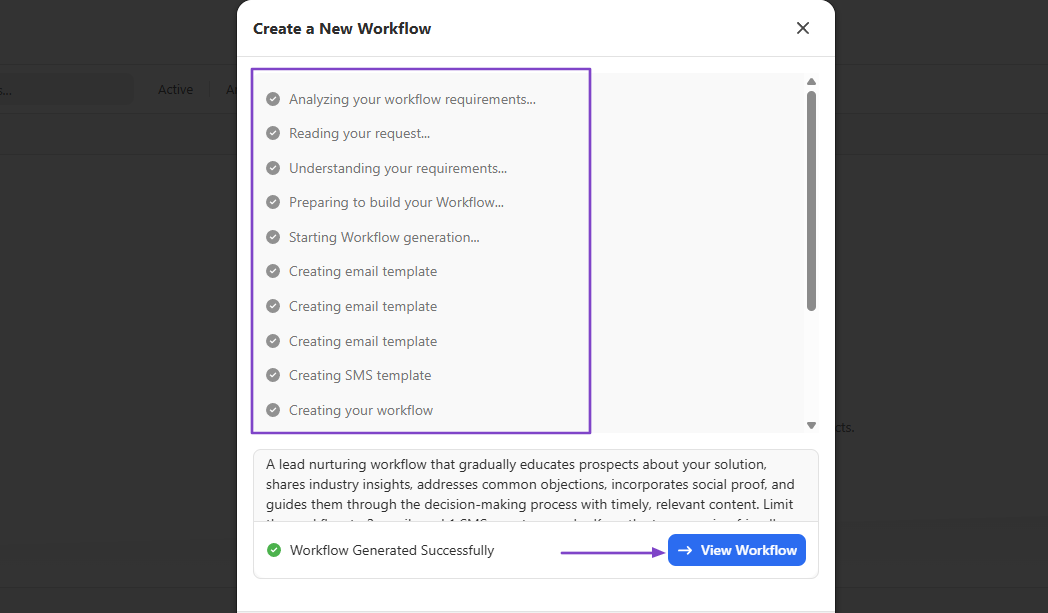
Task: Click the progress list scrollbar thumb
Action: [811, 201]
